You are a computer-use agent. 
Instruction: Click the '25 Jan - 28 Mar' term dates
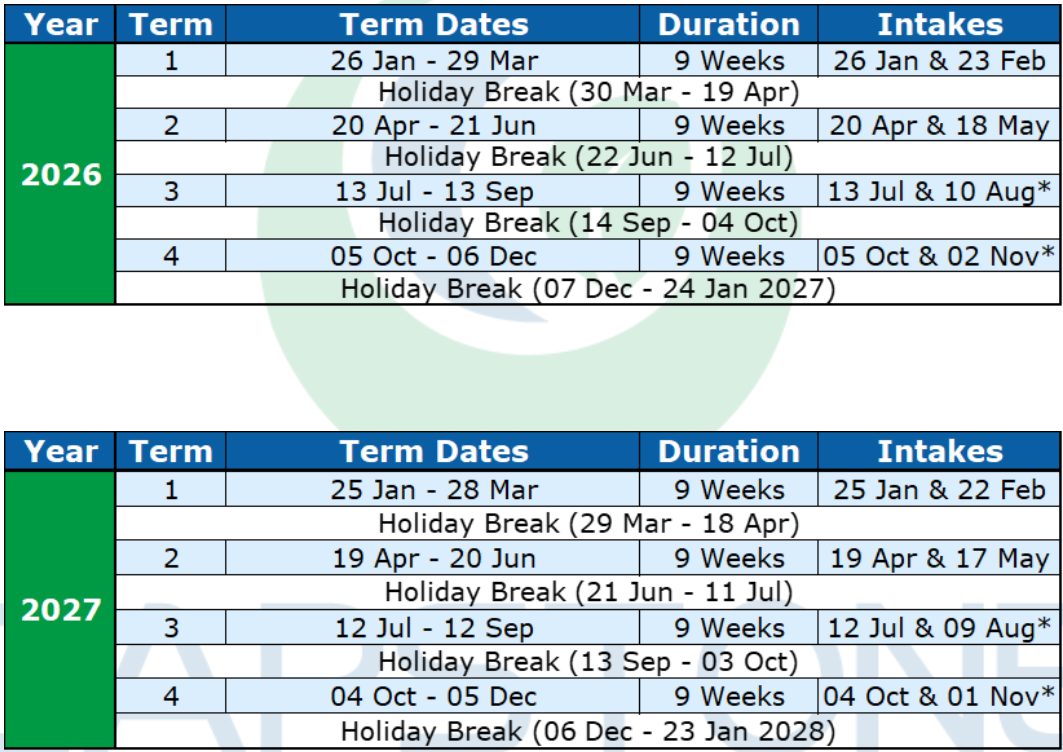(x=433, y=490)
